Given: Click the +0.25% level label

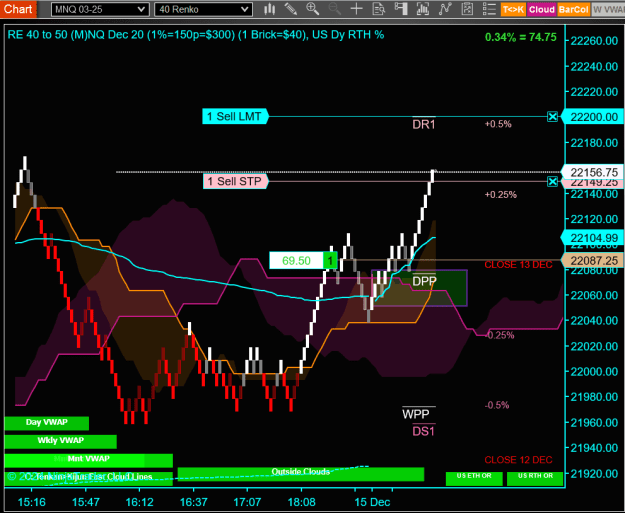Looking at the screenshot, I should (x=501, y=195).
